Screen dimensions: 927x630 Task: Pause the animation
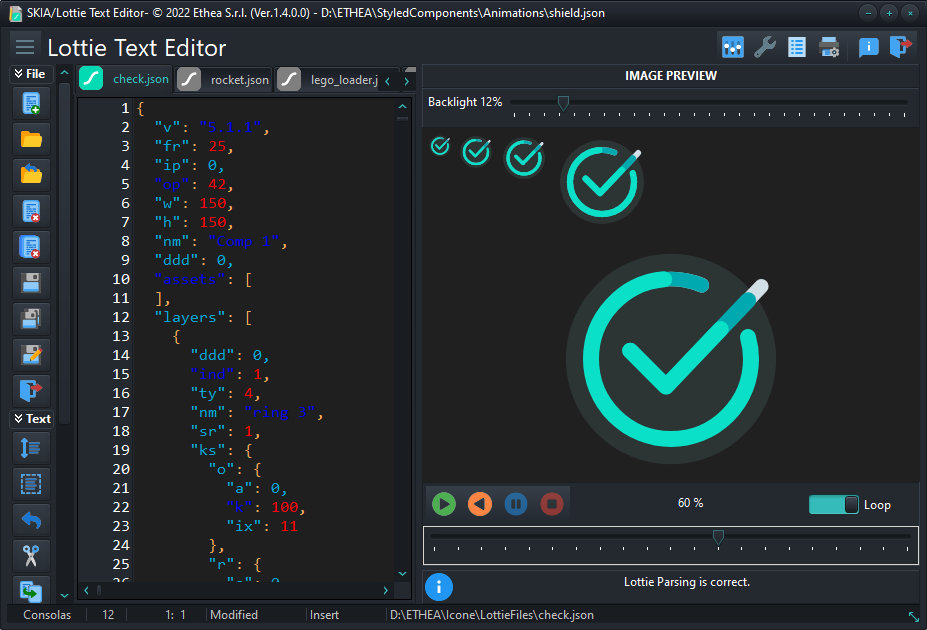[516, 504]
